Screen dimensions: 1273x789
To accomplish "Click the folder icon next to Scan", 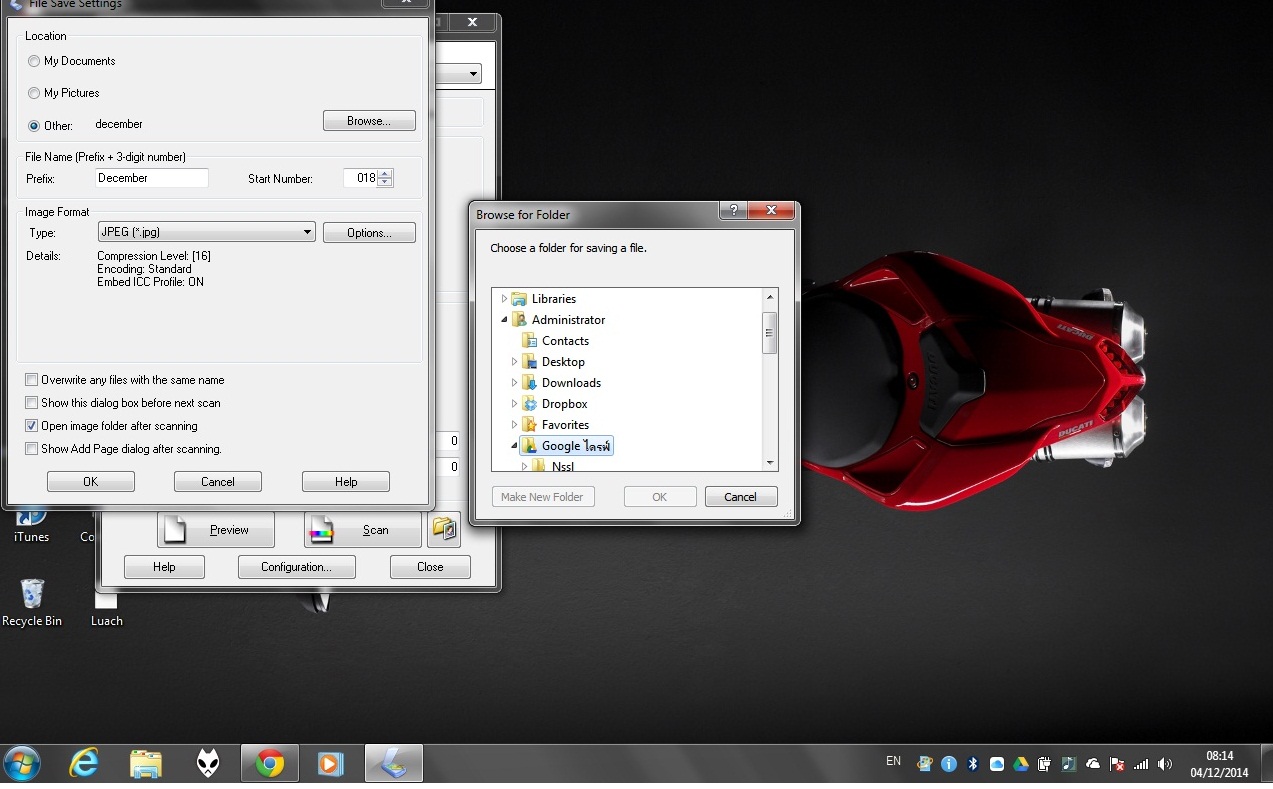I will click(x=444, y=529).
